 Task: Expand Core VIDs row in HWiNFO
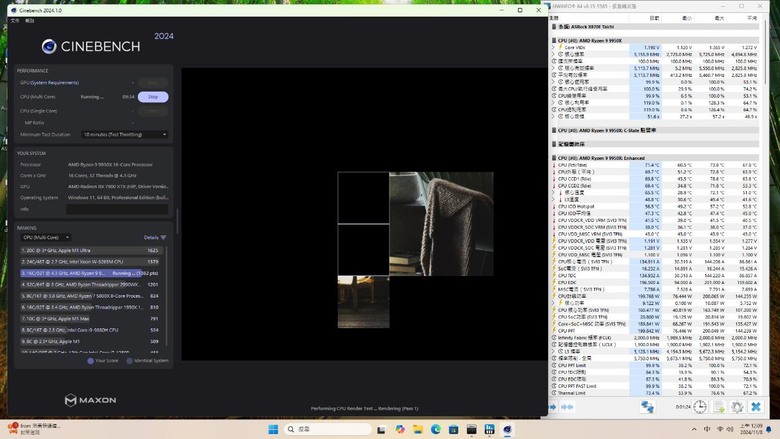click(553, 48)
